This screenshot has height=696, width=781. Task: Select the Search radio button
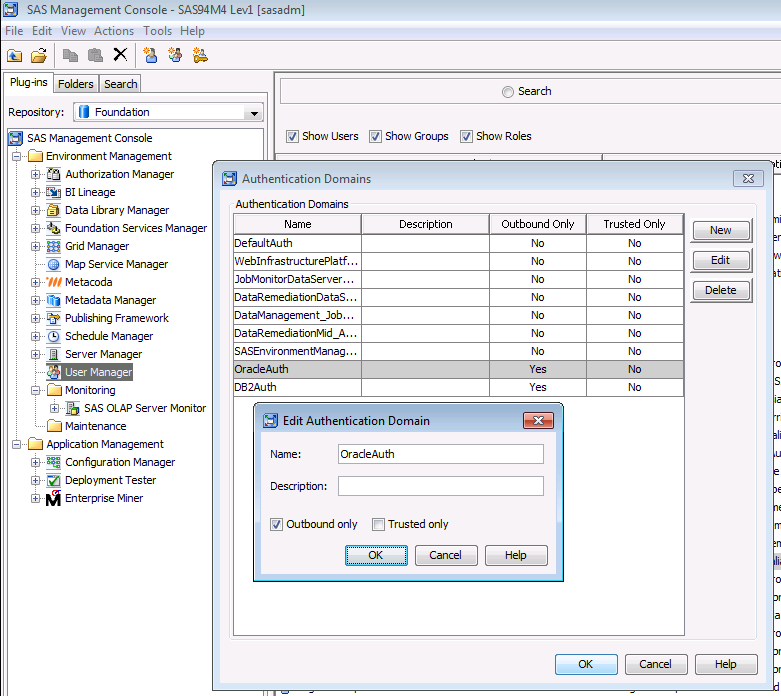point(508,91)
